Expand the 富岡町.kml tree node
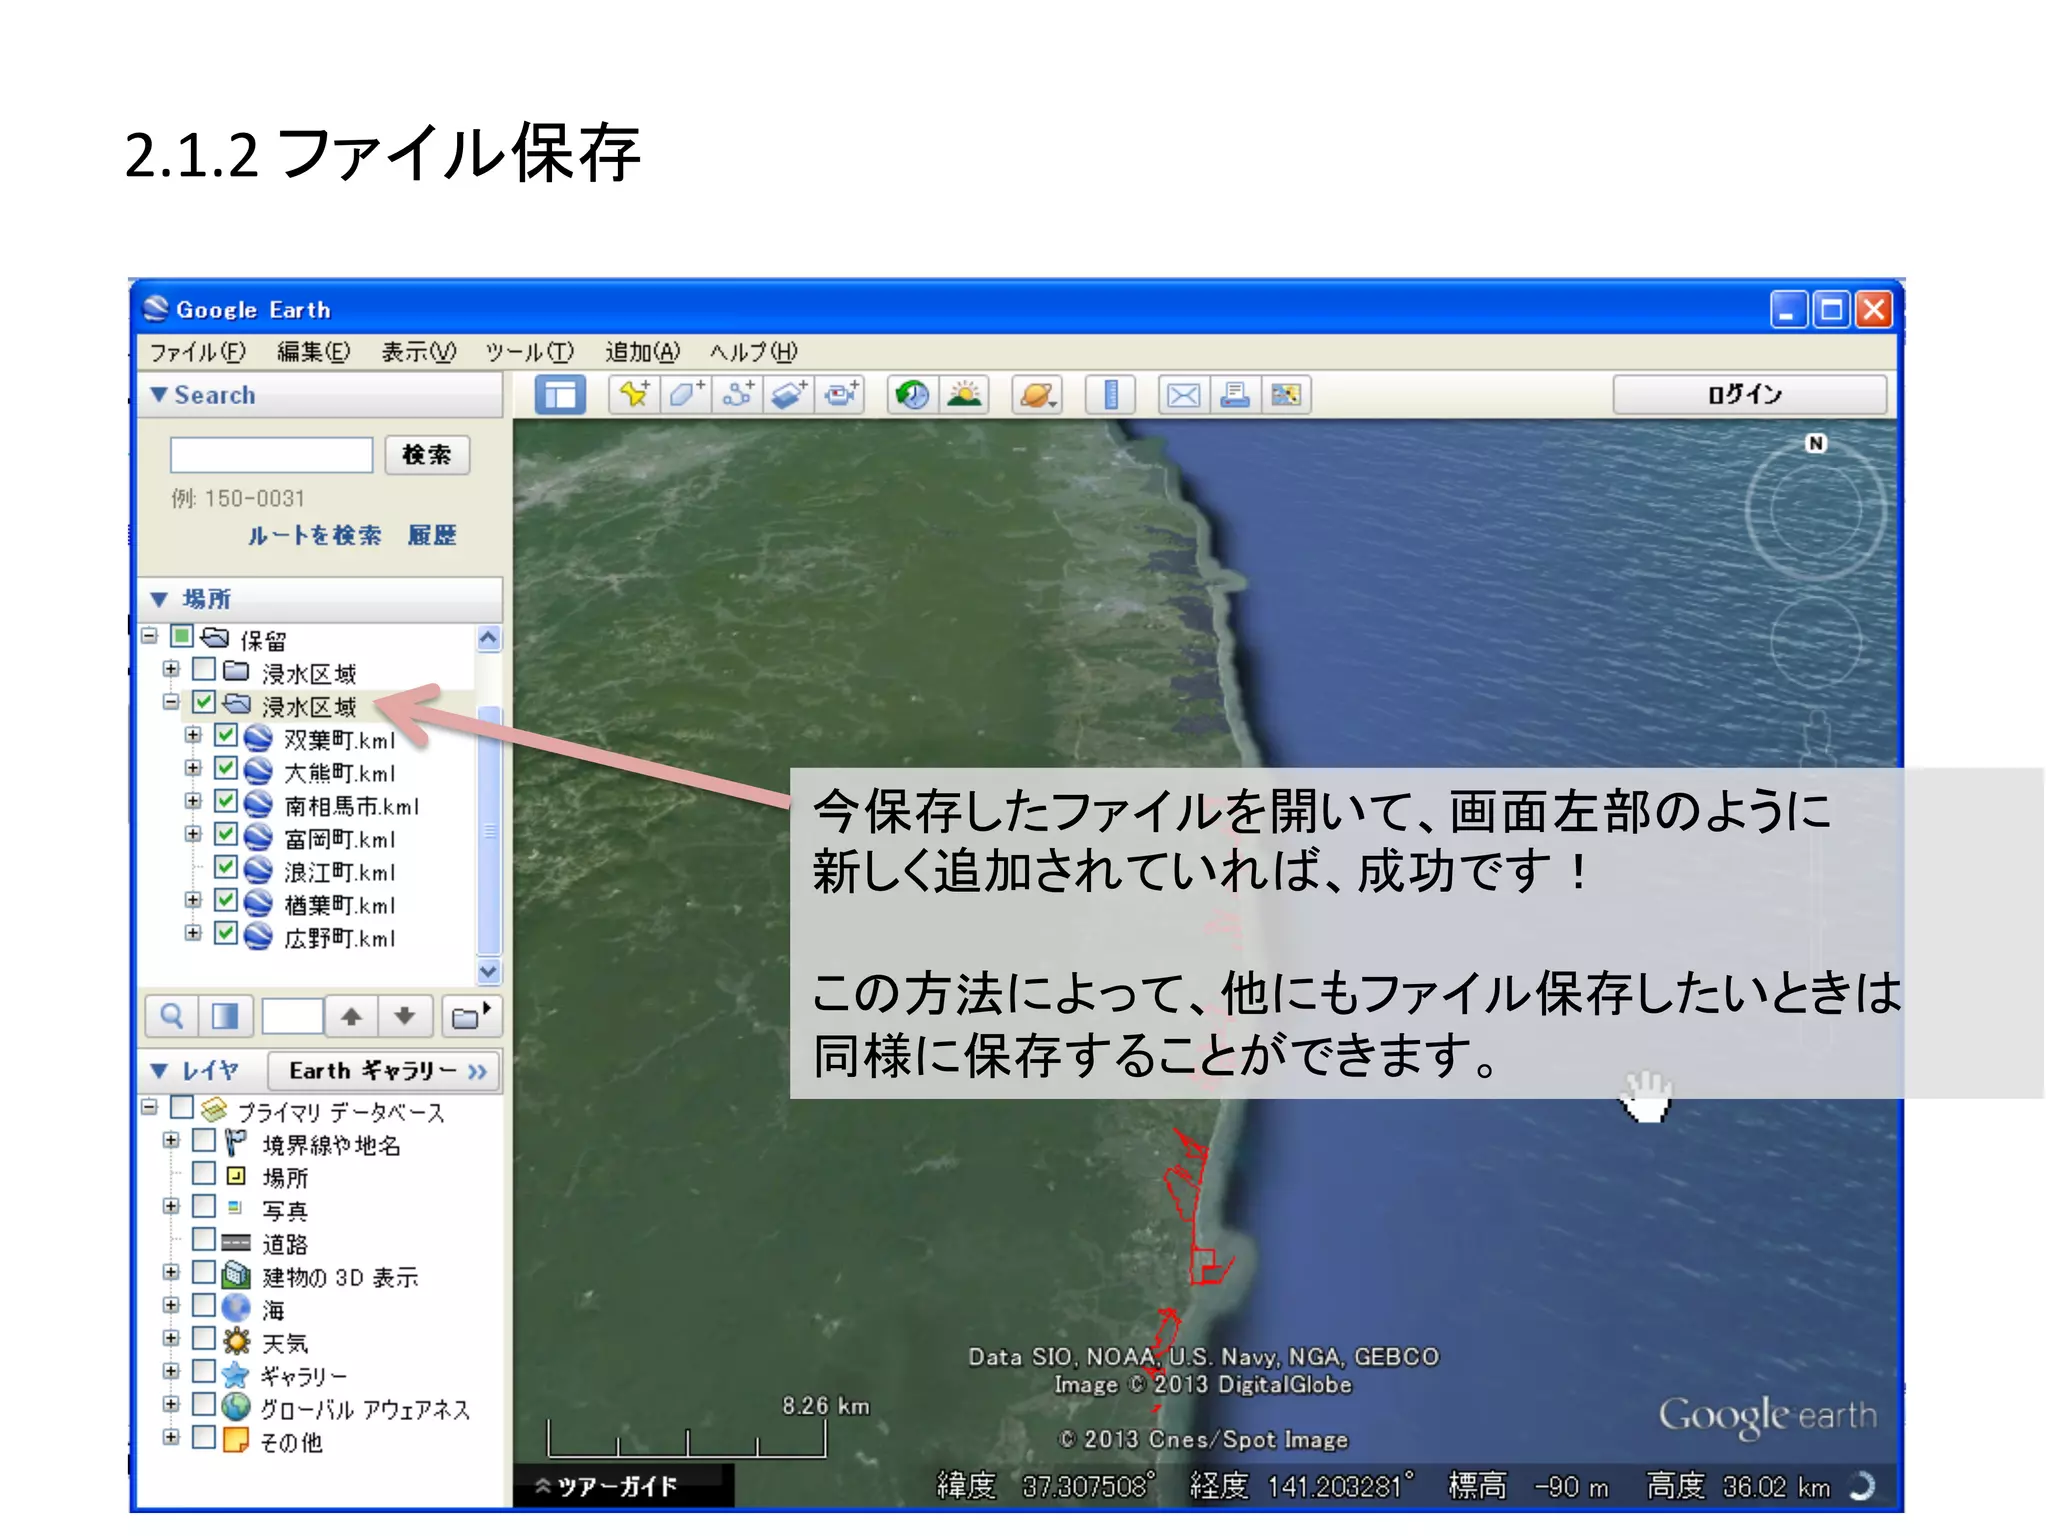2048x1536 pixels. point(193,834)
